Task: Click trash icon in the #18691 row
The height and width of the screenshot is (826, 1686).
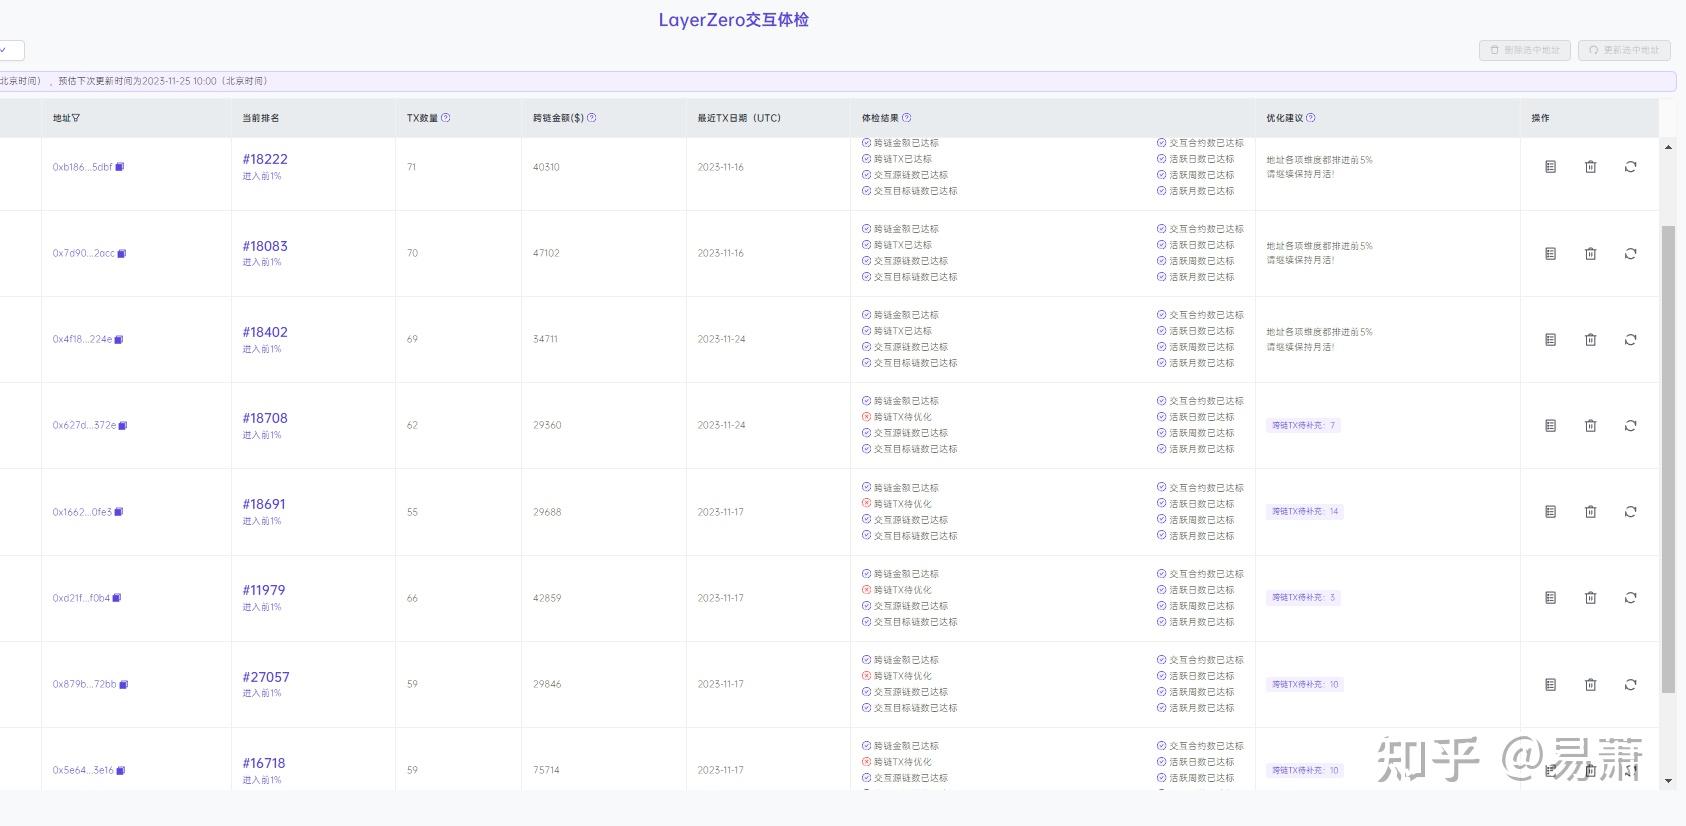Action: 1591,512
